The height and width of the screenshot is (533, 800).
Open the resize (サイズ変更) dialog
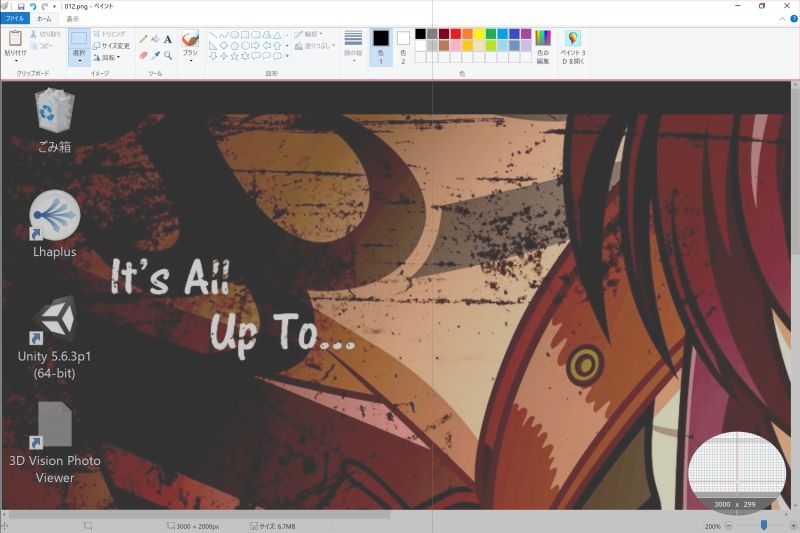[x=111, y=45]
